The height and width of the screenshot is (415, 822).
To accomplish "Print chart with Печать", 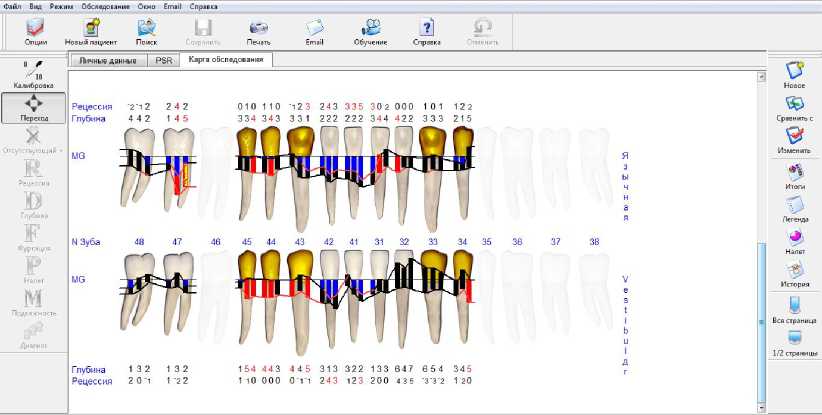I will 258,30.
